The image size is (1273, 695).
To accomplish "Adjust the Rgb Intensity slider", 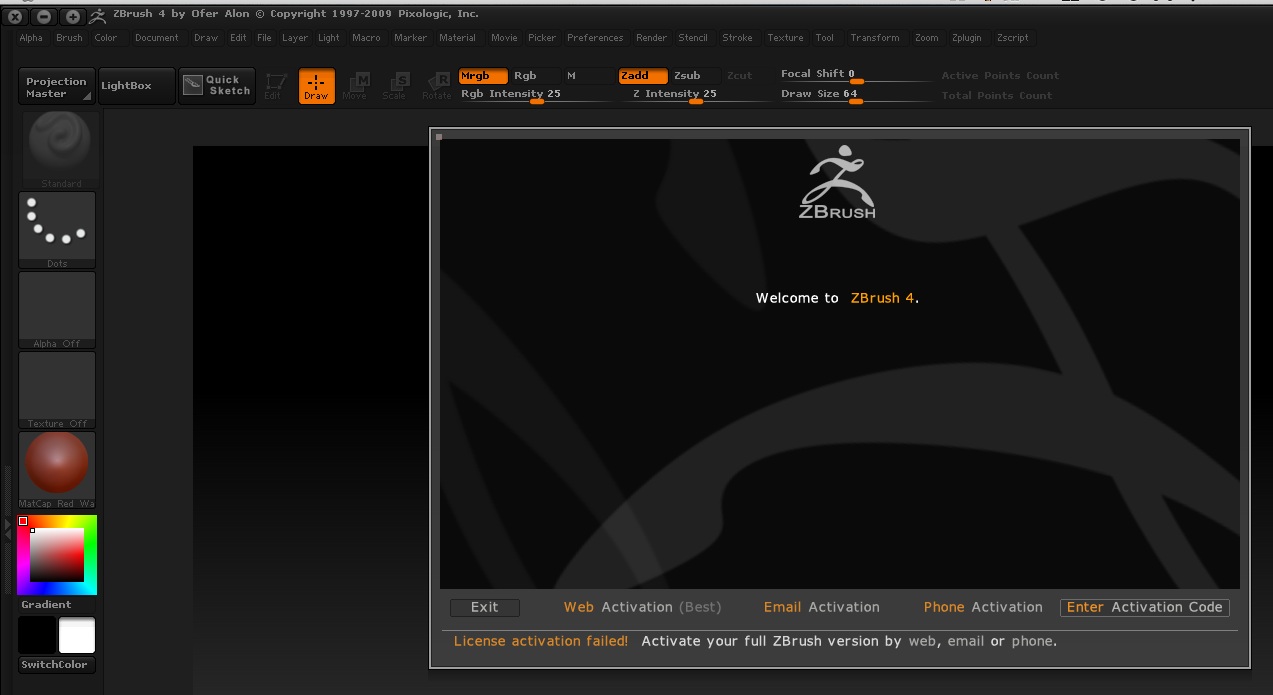I will point(536,95).
